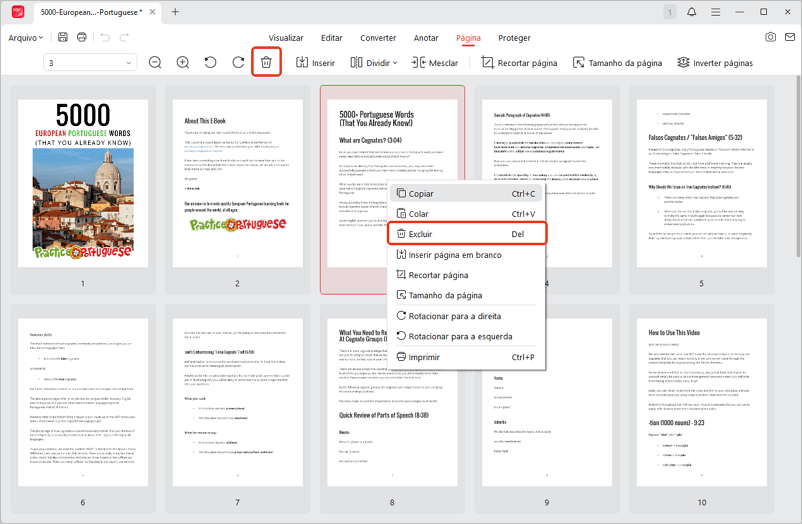Click the email envelope icon
This screenshot has height=524, width=802.
790,37
